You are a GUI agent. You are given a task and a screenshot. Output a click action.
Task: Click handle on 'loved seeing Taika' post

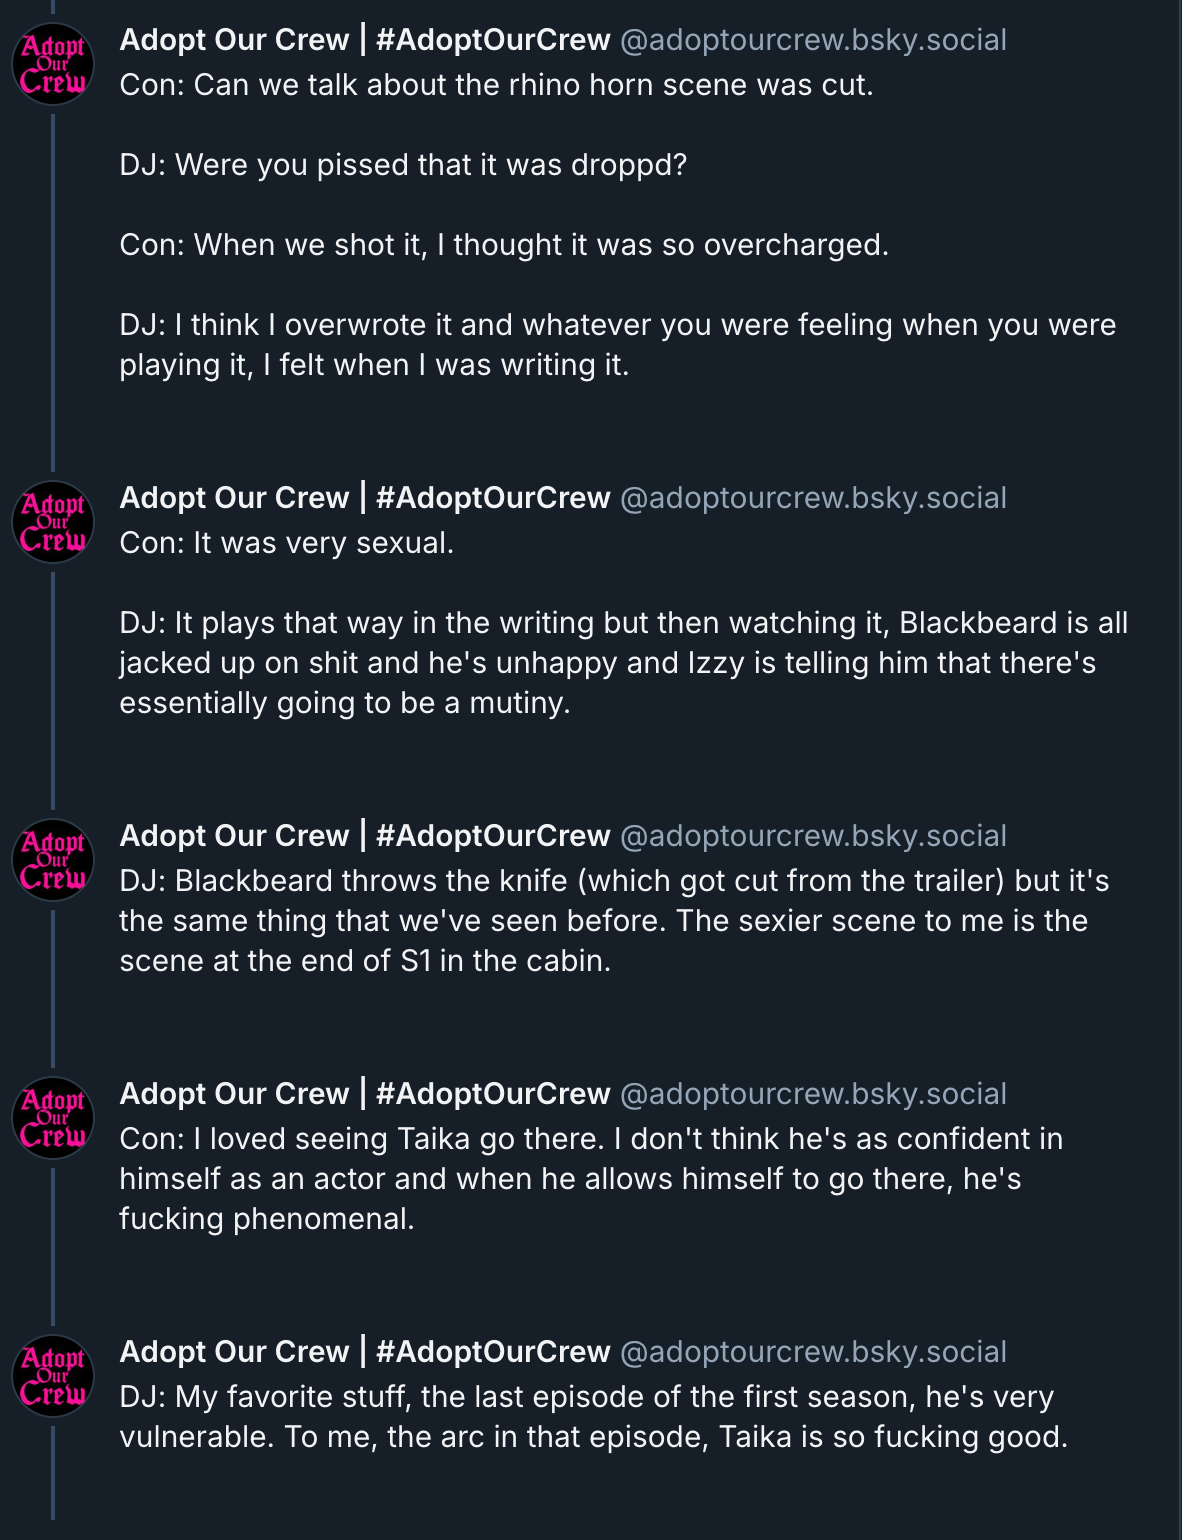tap(813, 1094)
